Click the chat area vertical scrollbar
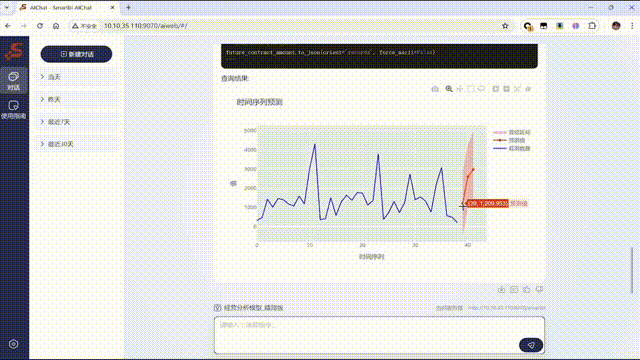The width and height of the screenshot is (640, 360). 632,271
